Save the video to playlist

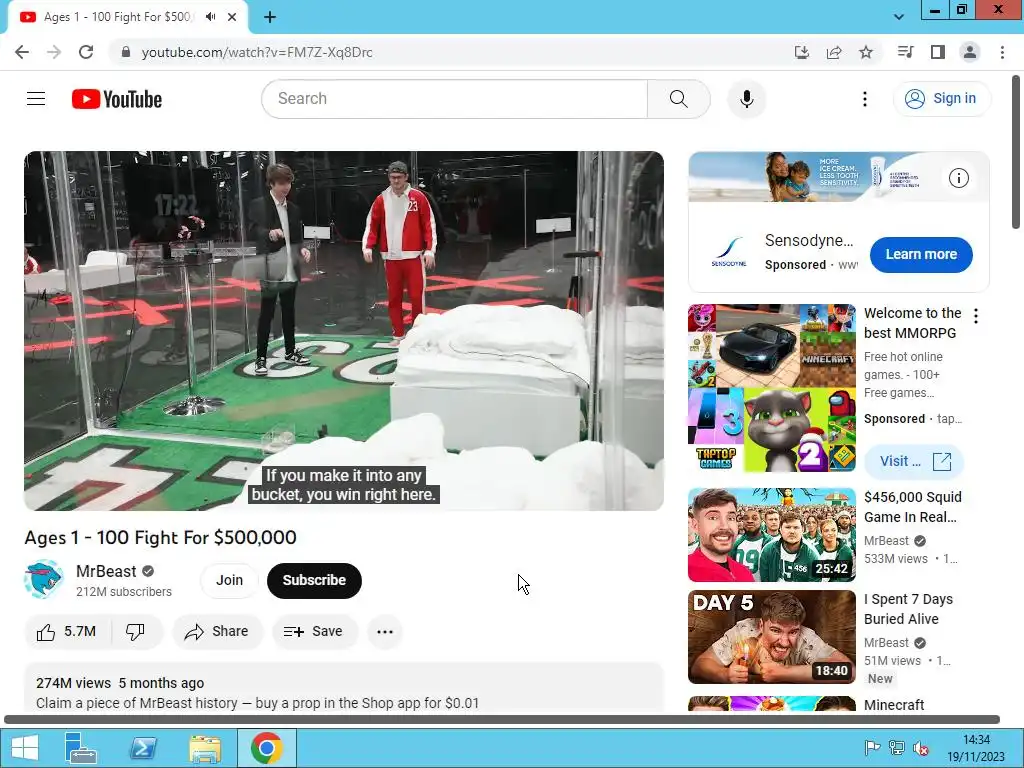click(314, 632)
